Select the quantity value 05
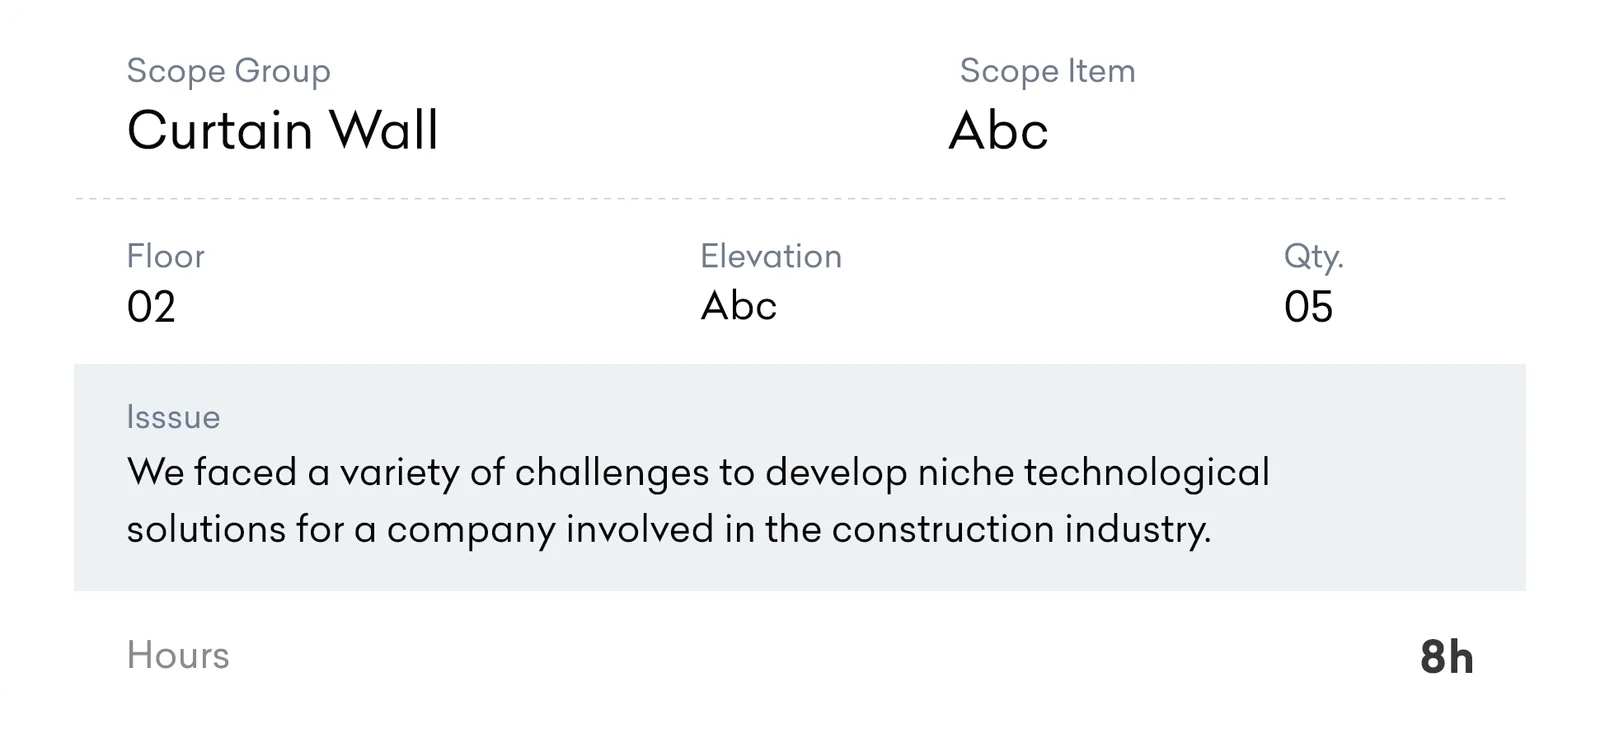The width and height of the screenshot is (1600, 730). tap(1308, 307)
